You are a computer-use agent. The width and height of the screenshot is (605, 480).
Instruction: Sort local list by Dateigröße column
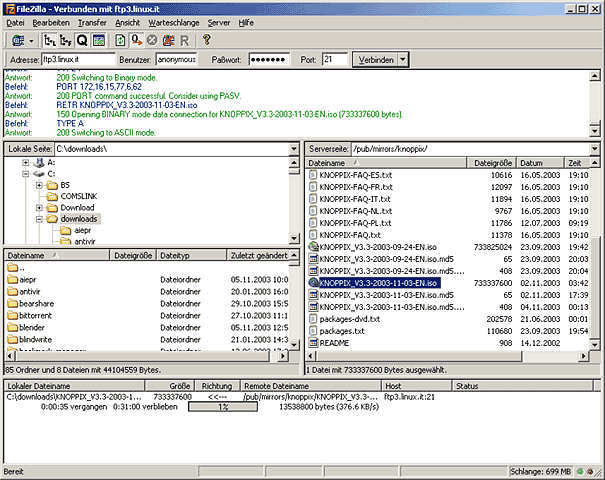[x=133, y=255]
